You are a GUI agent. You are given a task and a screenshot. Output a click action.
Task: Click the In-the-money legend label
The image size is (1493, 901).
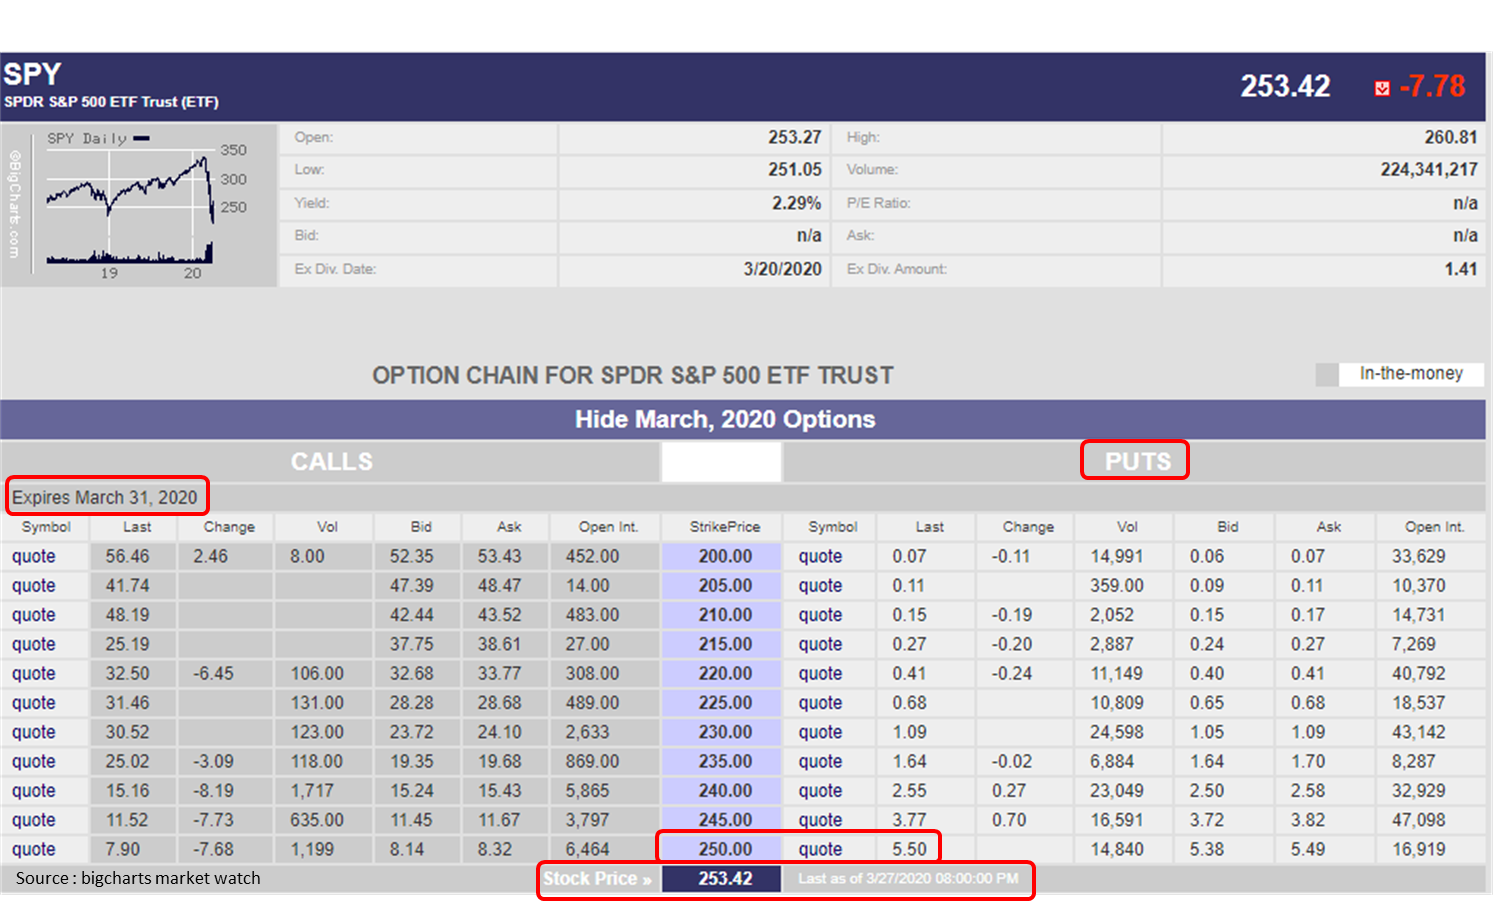tap(1411, 373)
